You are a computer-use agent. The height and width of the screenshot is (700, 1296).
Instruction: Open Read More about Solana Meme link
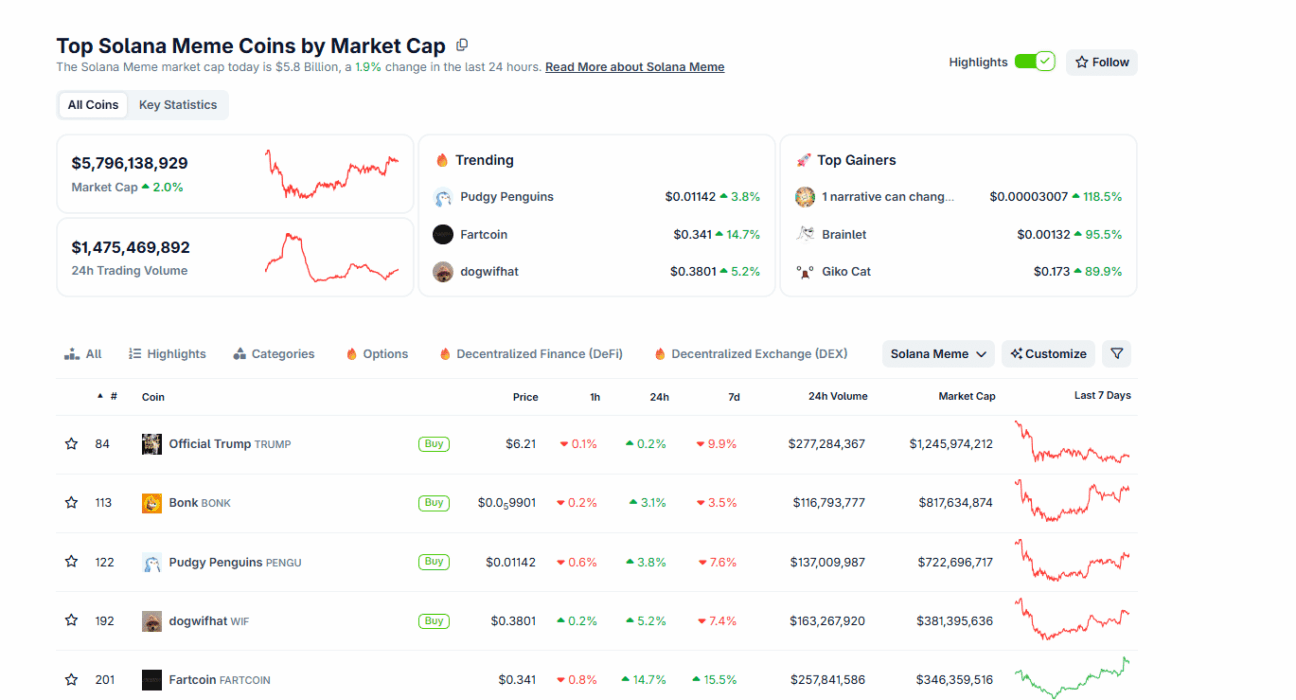coord(634,67)
